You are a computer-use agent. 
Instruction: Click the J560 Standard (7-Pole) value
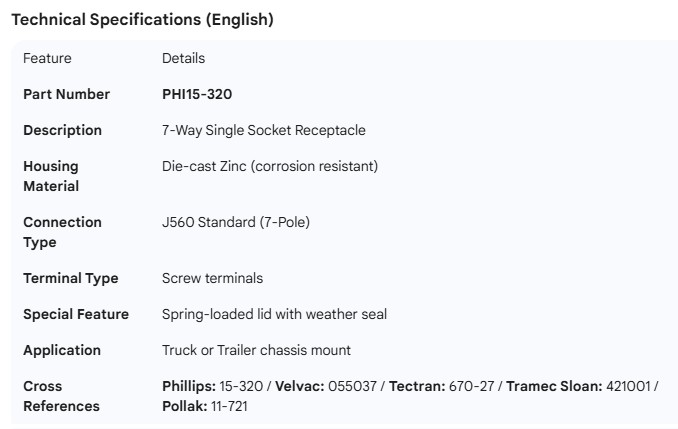pyautogui.click(x=235, y=222)
